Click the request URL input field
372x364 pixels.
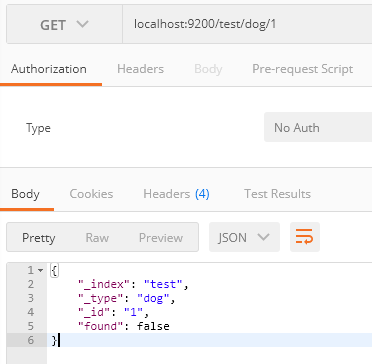247,25
